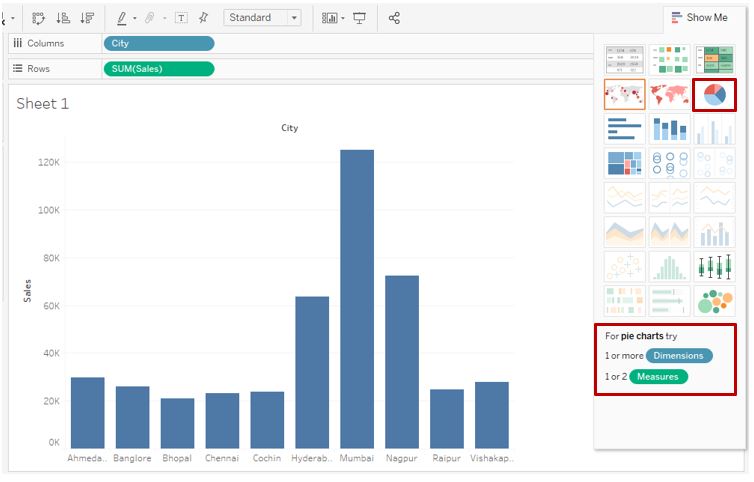Select the Mumbai bar in chart
The height and width of the screenshot is (482, 754).
357,299
